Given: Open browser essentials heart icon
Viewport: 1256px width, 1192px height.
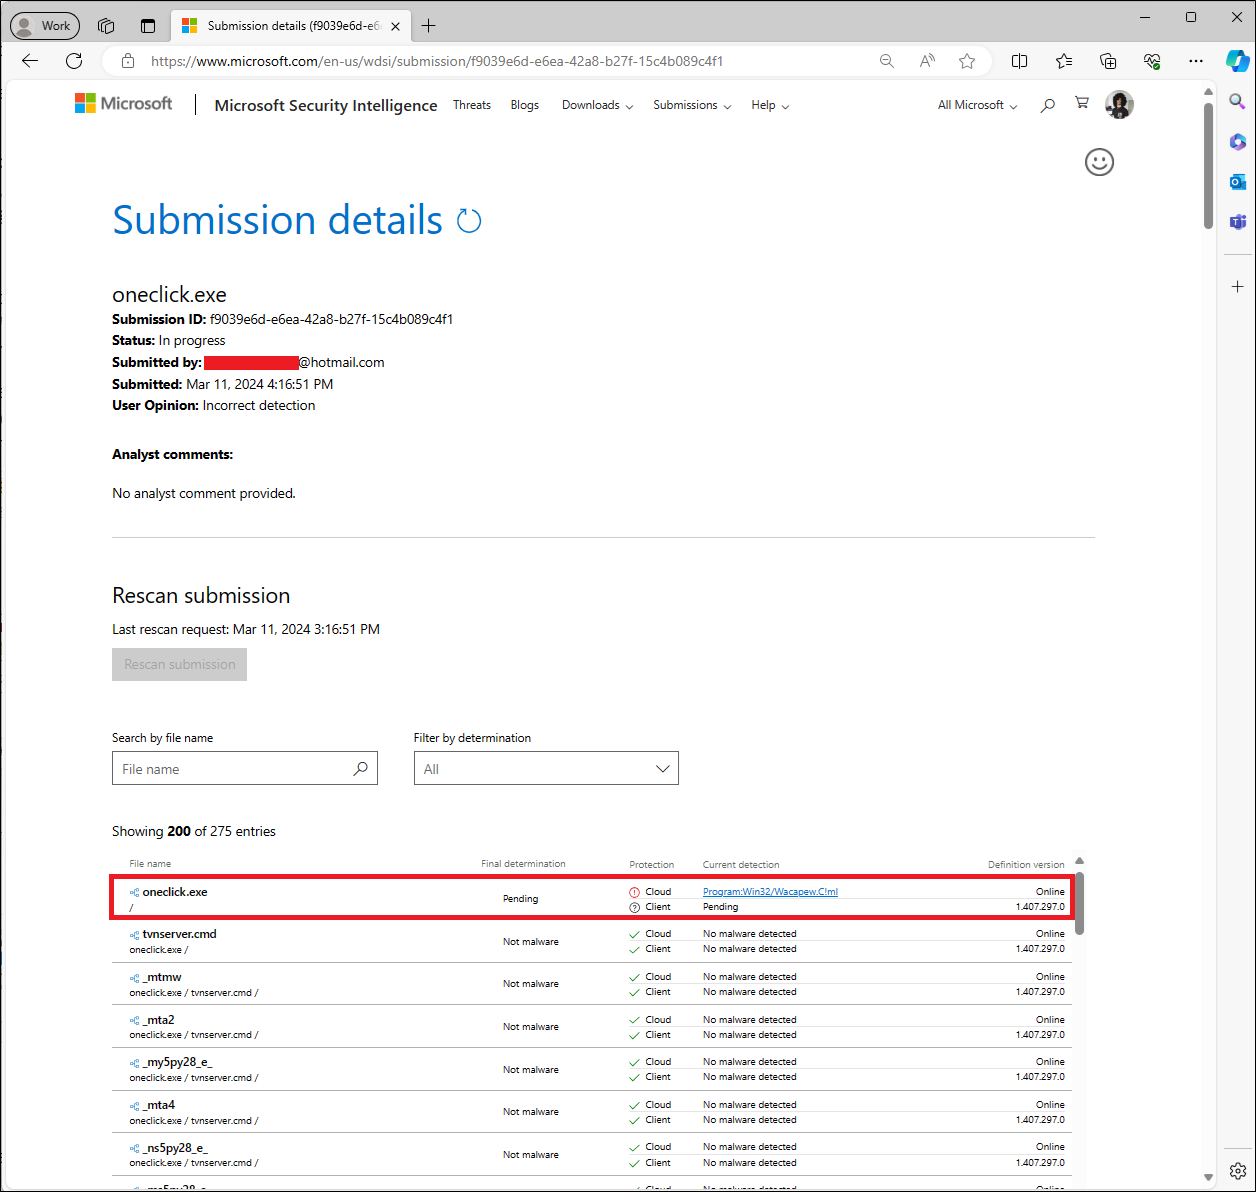Looking at the screenshot, I should 1152,61.
